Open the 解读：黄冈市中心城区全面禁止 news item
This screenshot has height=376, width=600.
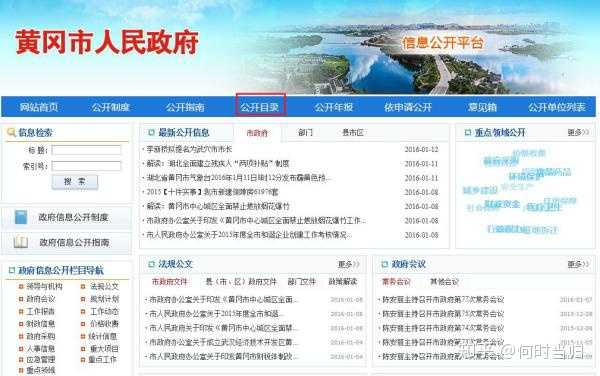click(x=218, y=207)
